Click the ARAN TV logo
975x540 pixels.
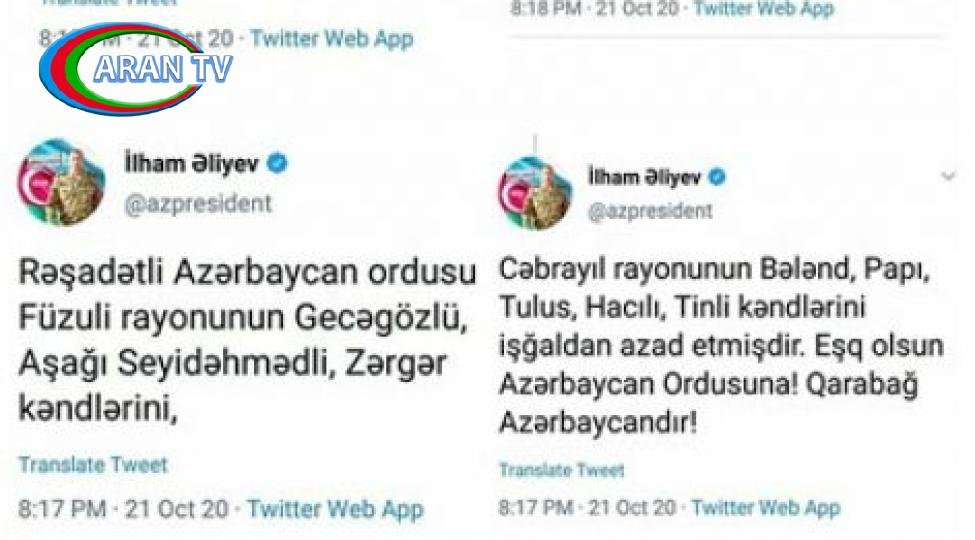point(136,68)
